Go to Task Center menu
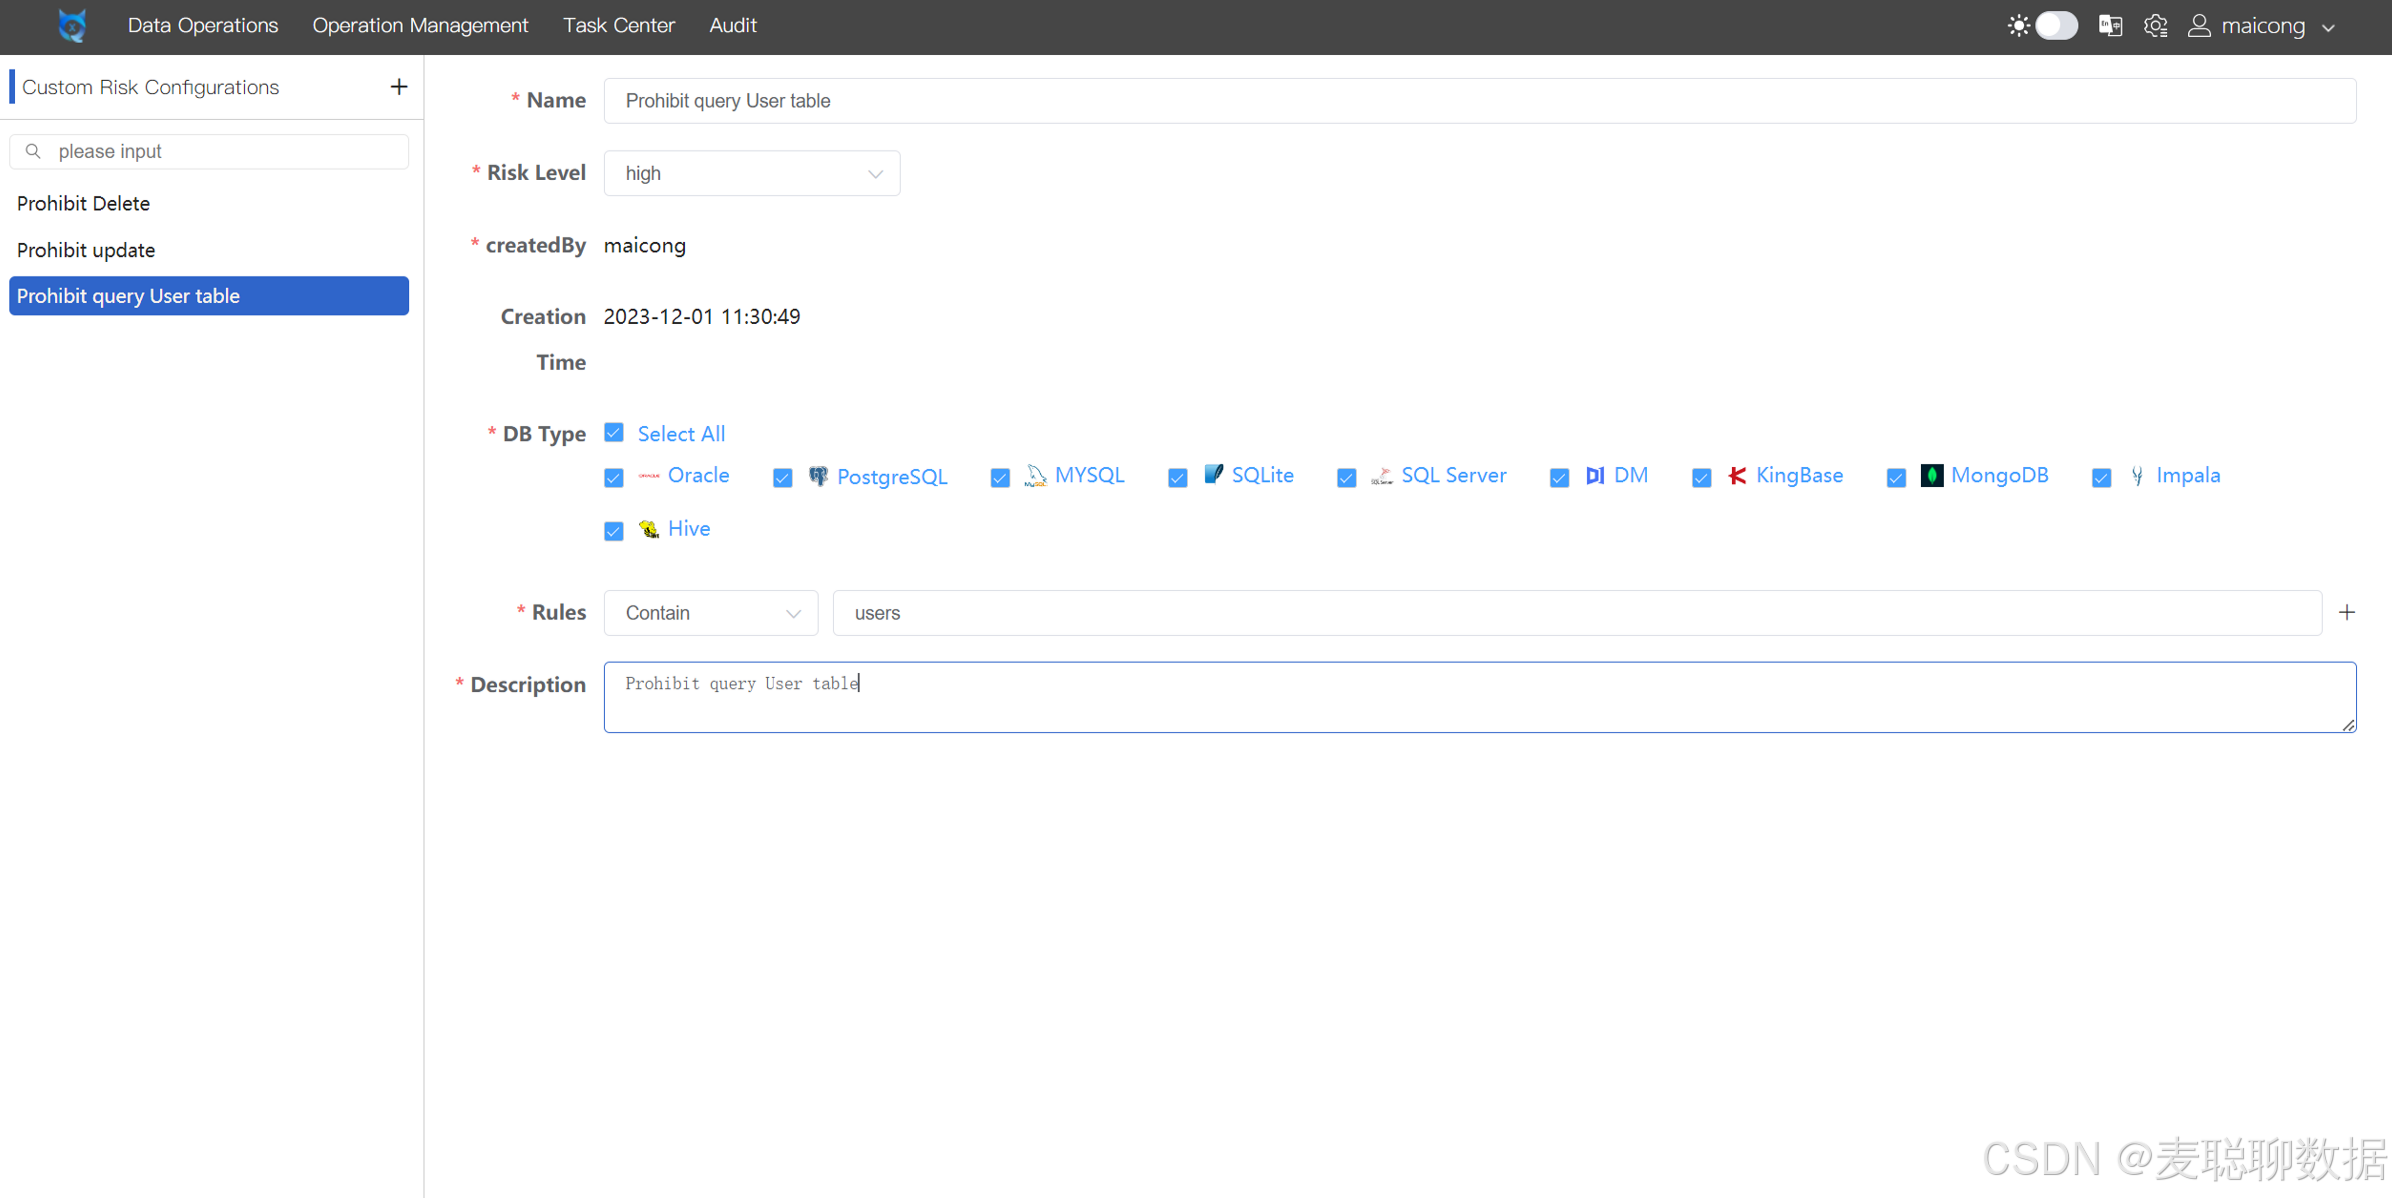The image size is (2392, 1198). tap(619, 26)
